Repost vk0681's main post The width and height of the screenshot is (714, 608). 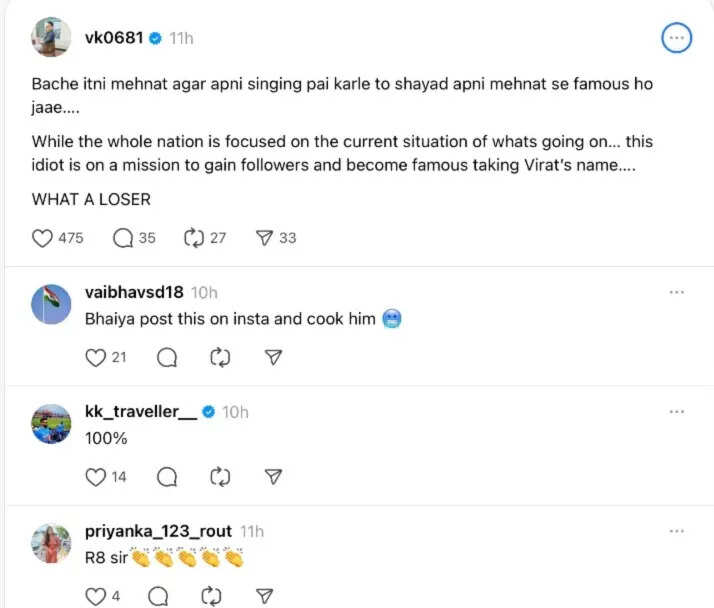tap(193, 238)
